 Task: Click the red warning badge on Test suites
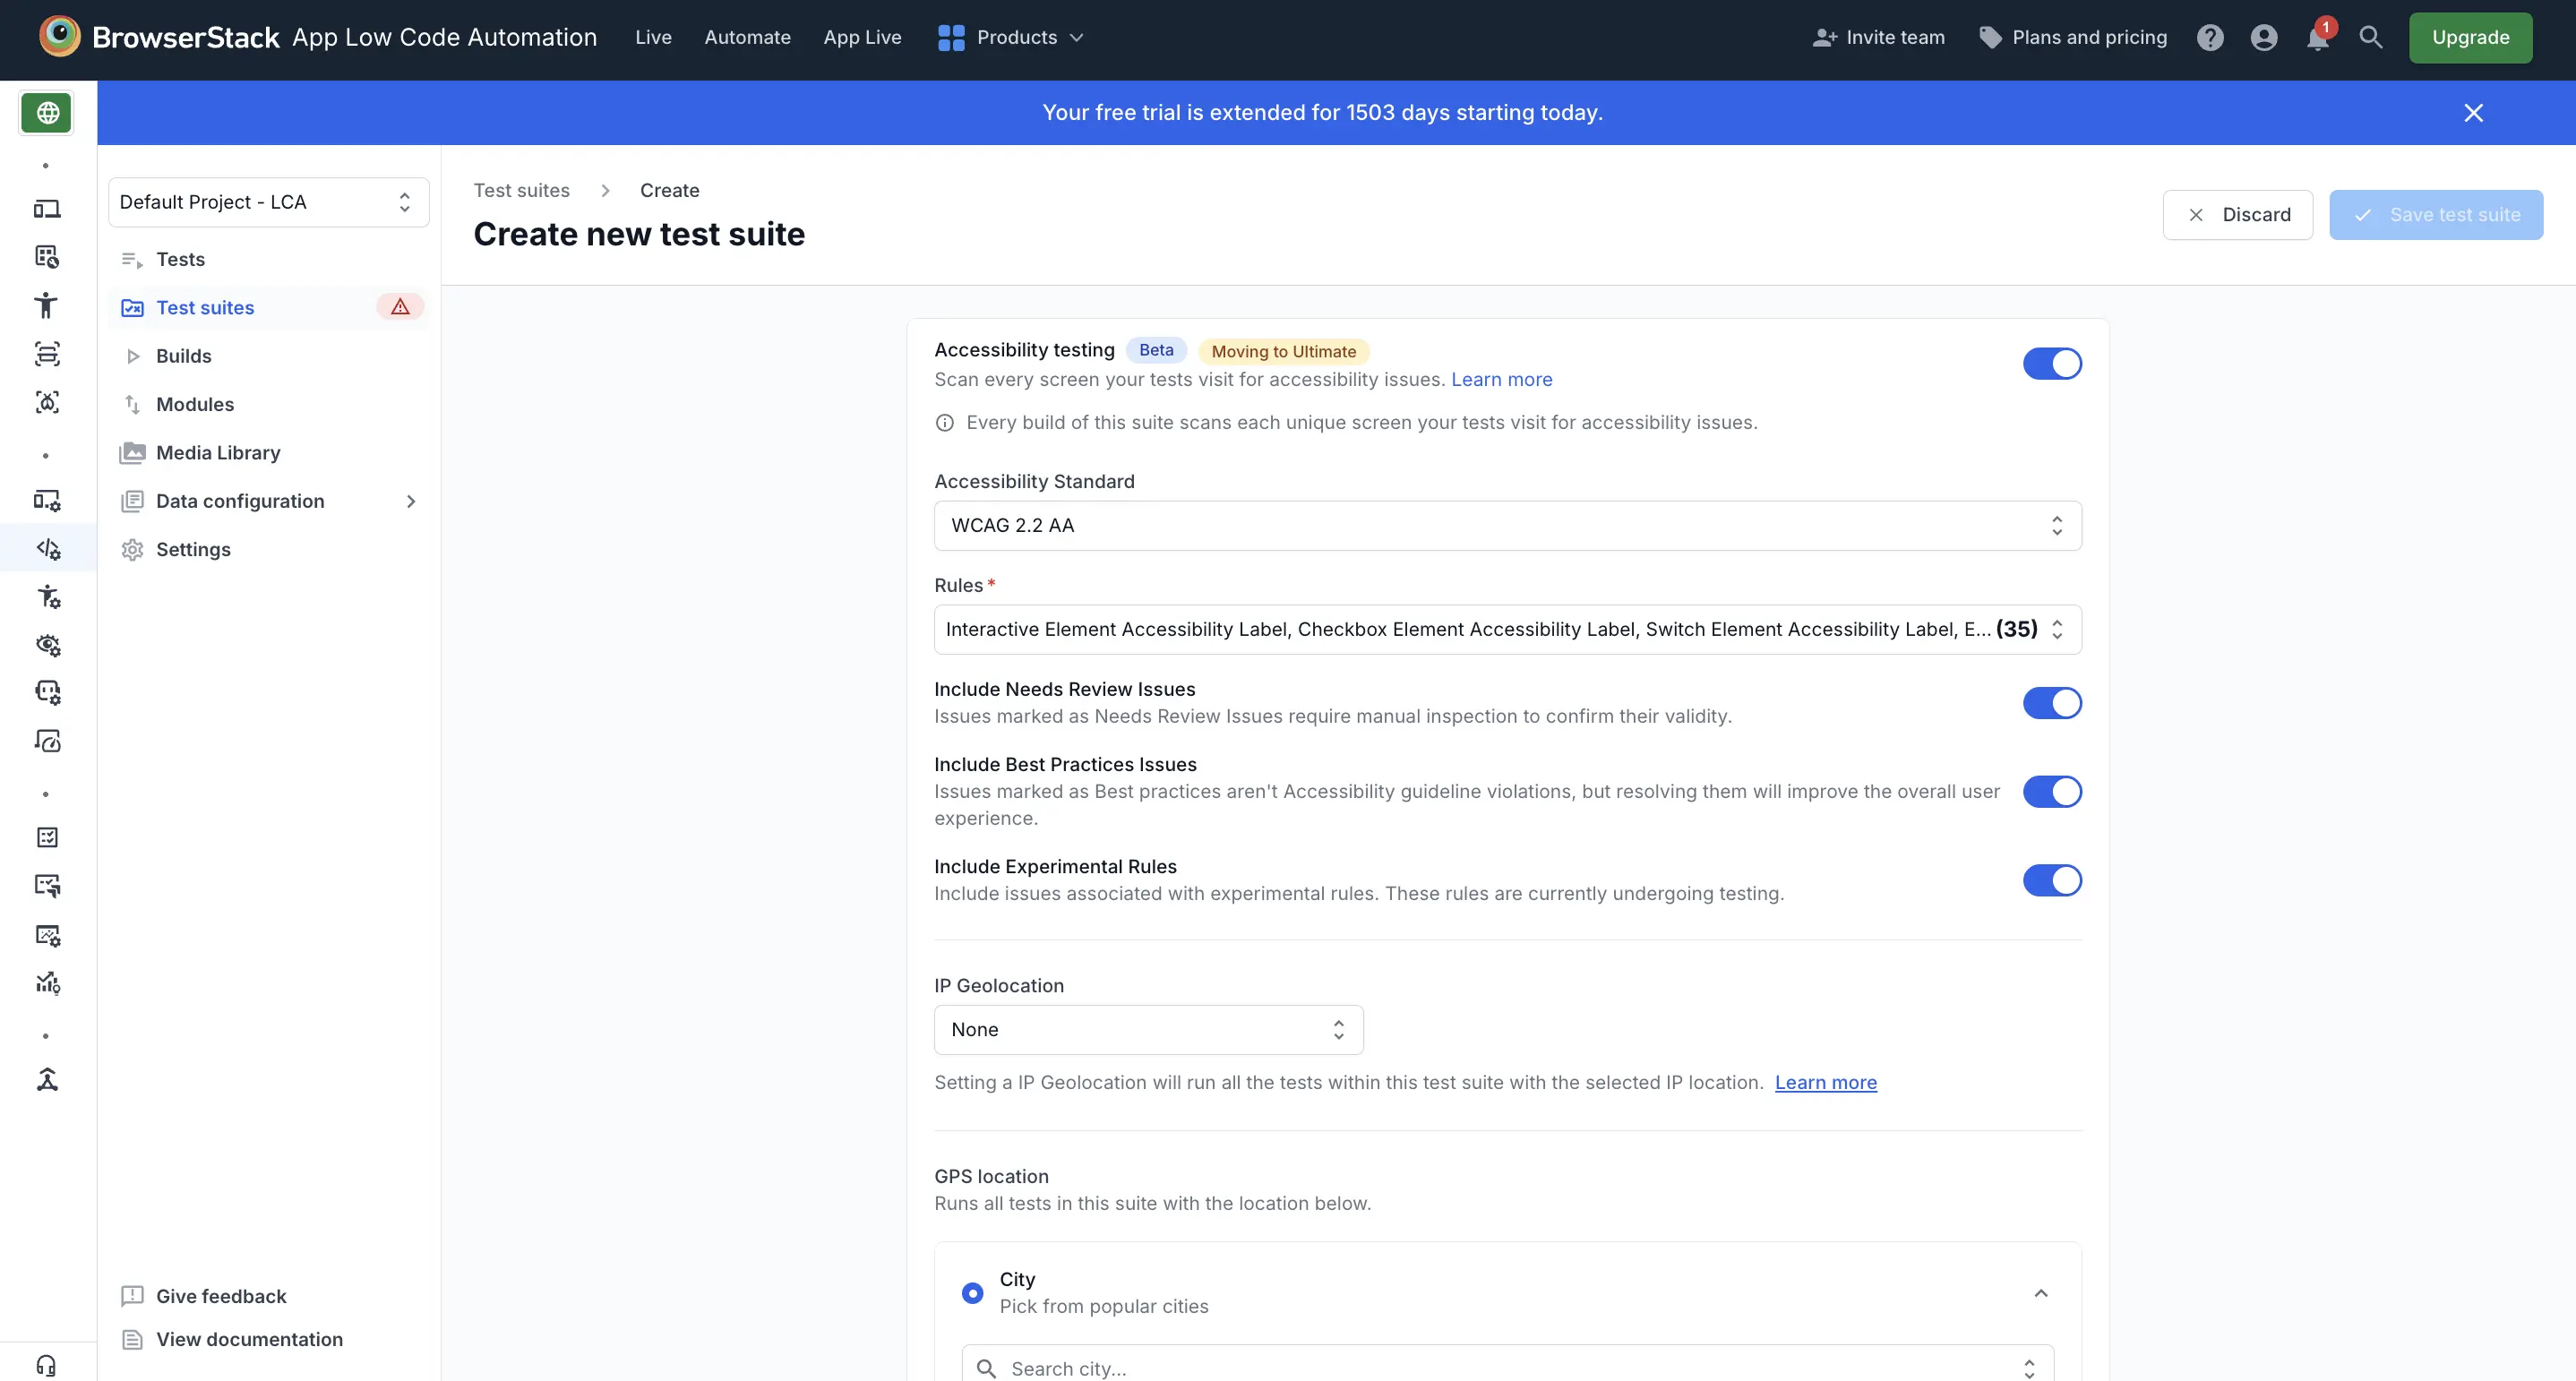[x=400, y=307]
